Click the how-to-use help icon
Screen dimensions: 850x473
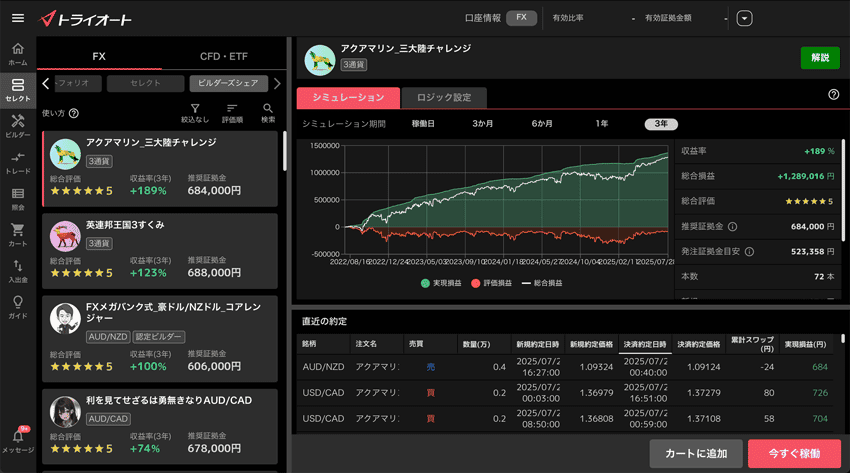(74, 113)
